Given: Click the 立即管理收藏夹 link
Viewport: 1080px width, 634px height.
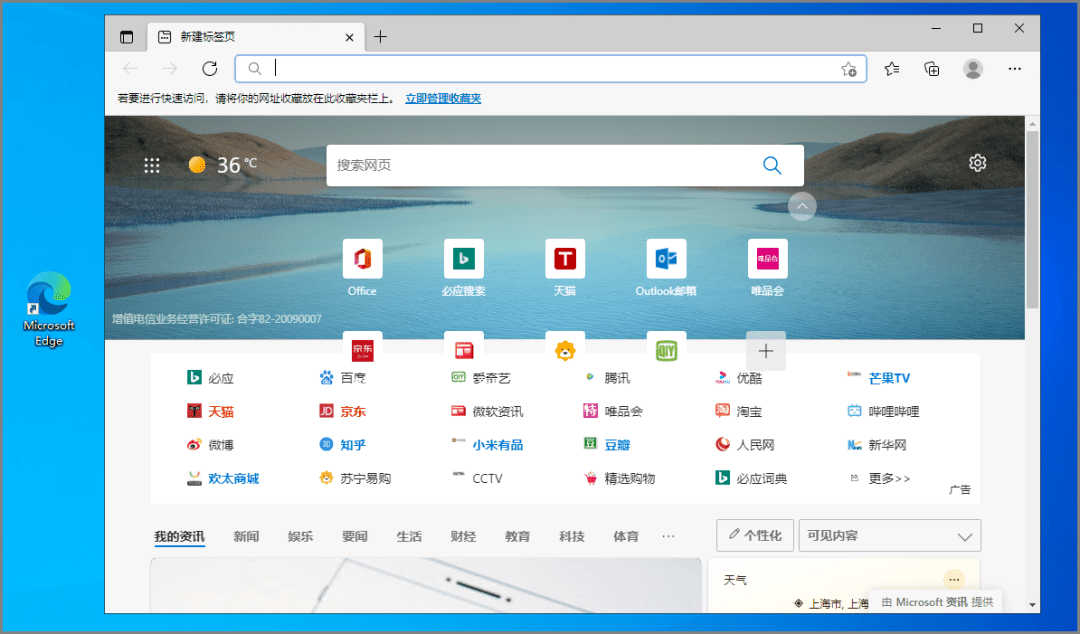Looking at the screenshot, I should pos(443,98).
